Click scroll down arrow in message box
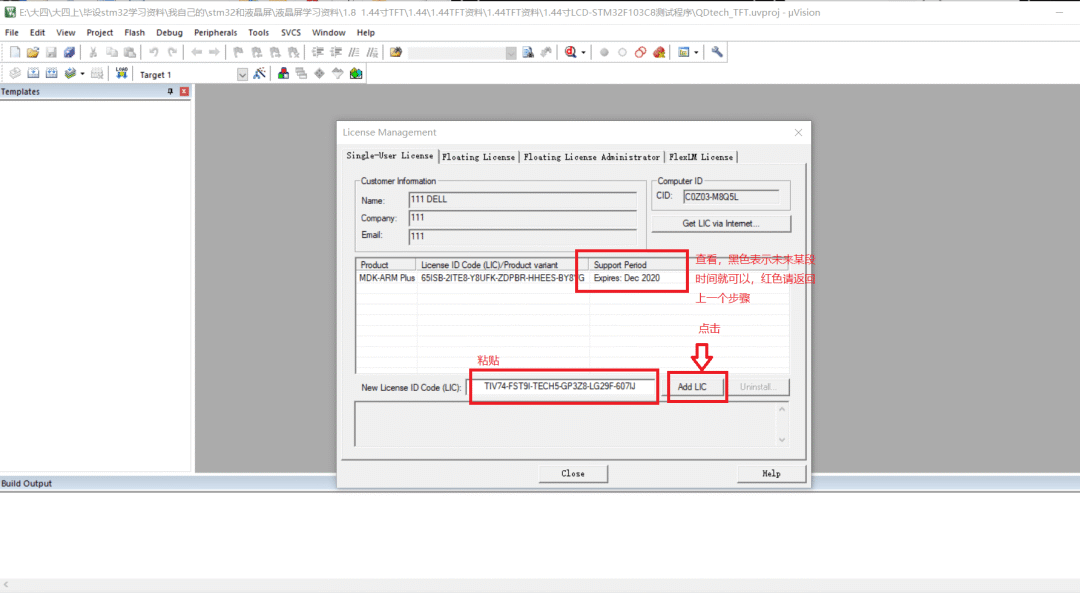This screenshot has height=593, width=1080. (x=782, y=440)
